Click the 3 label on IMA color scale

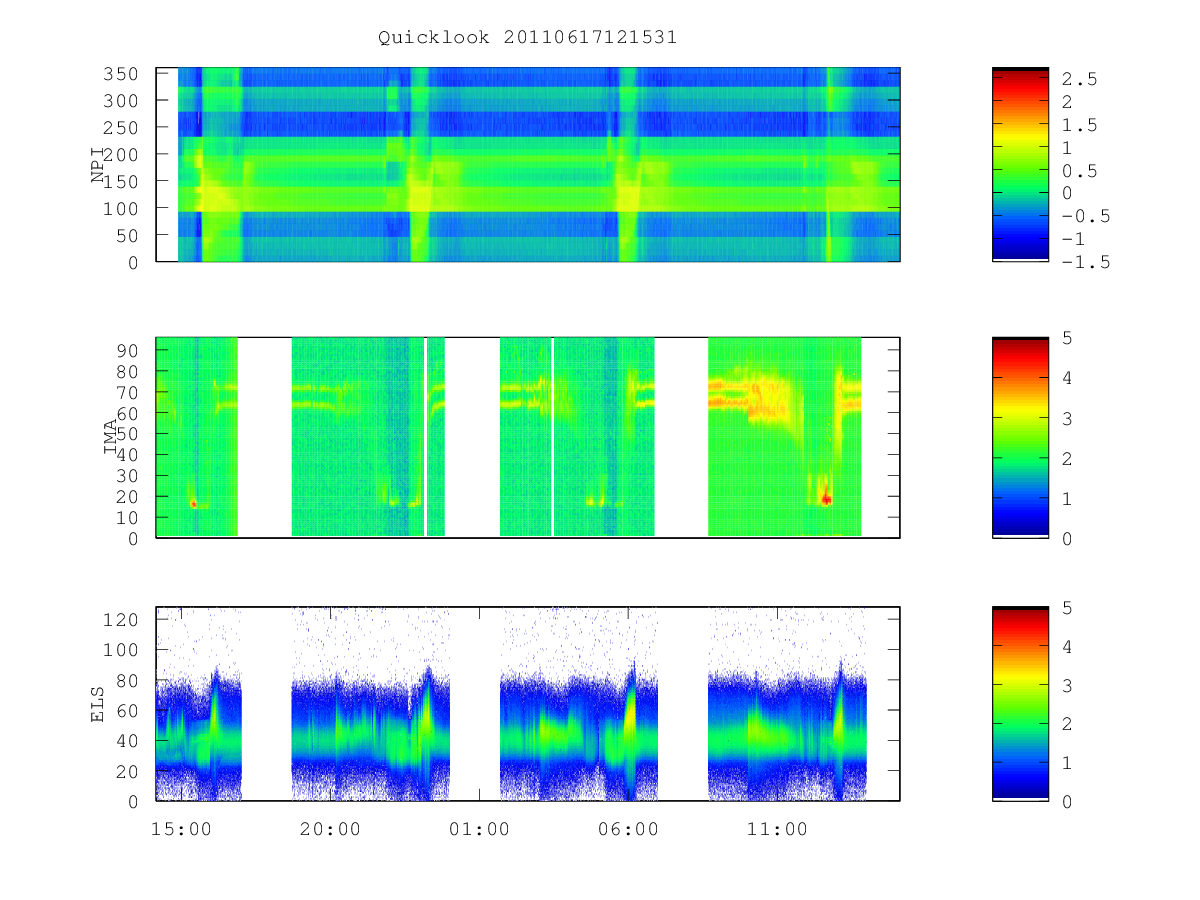click(1066, 418)
